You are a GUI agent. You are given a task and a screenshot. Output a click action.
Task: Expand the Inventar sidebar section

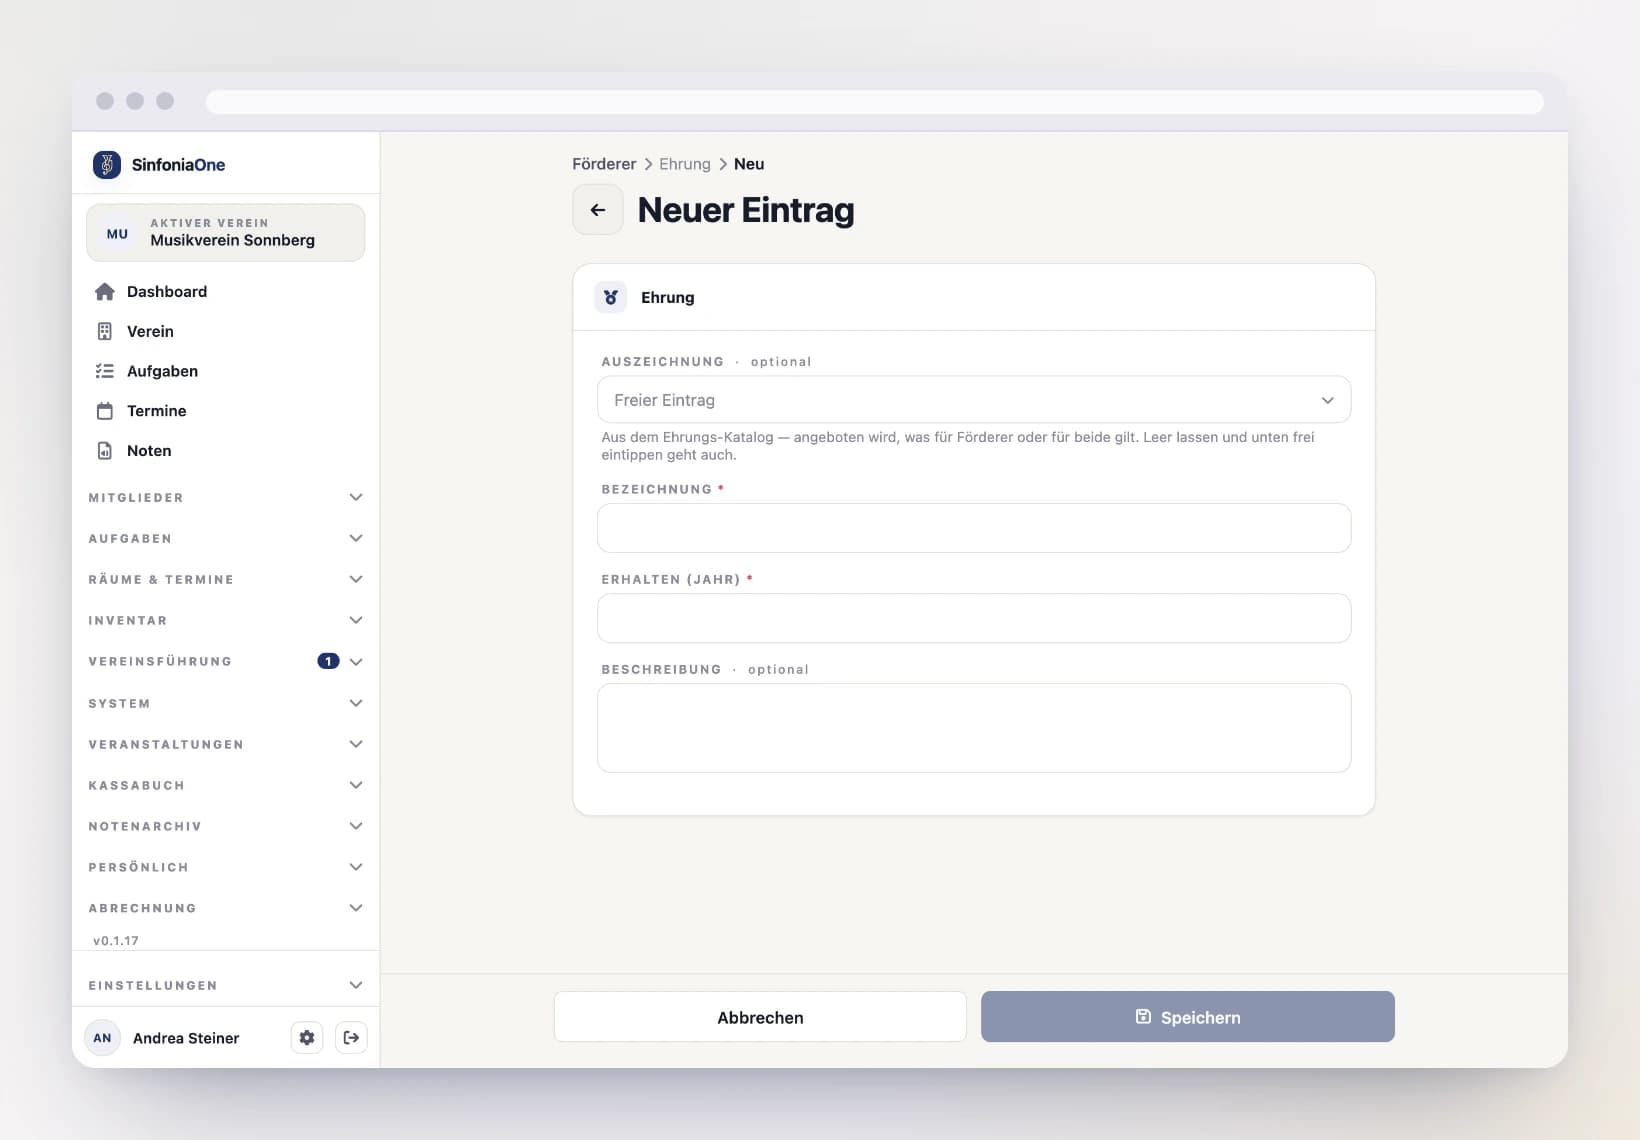click(x=226, y=620)
